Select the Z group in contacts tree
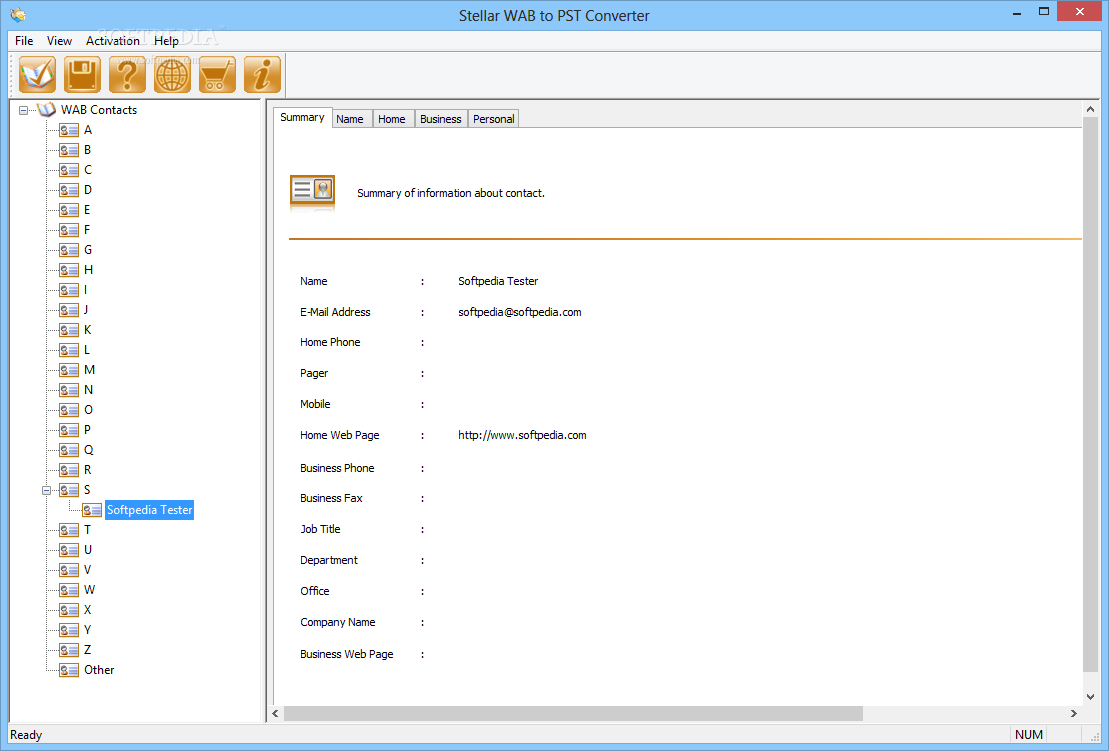The image size is (1109, 751). coord(88,650)
